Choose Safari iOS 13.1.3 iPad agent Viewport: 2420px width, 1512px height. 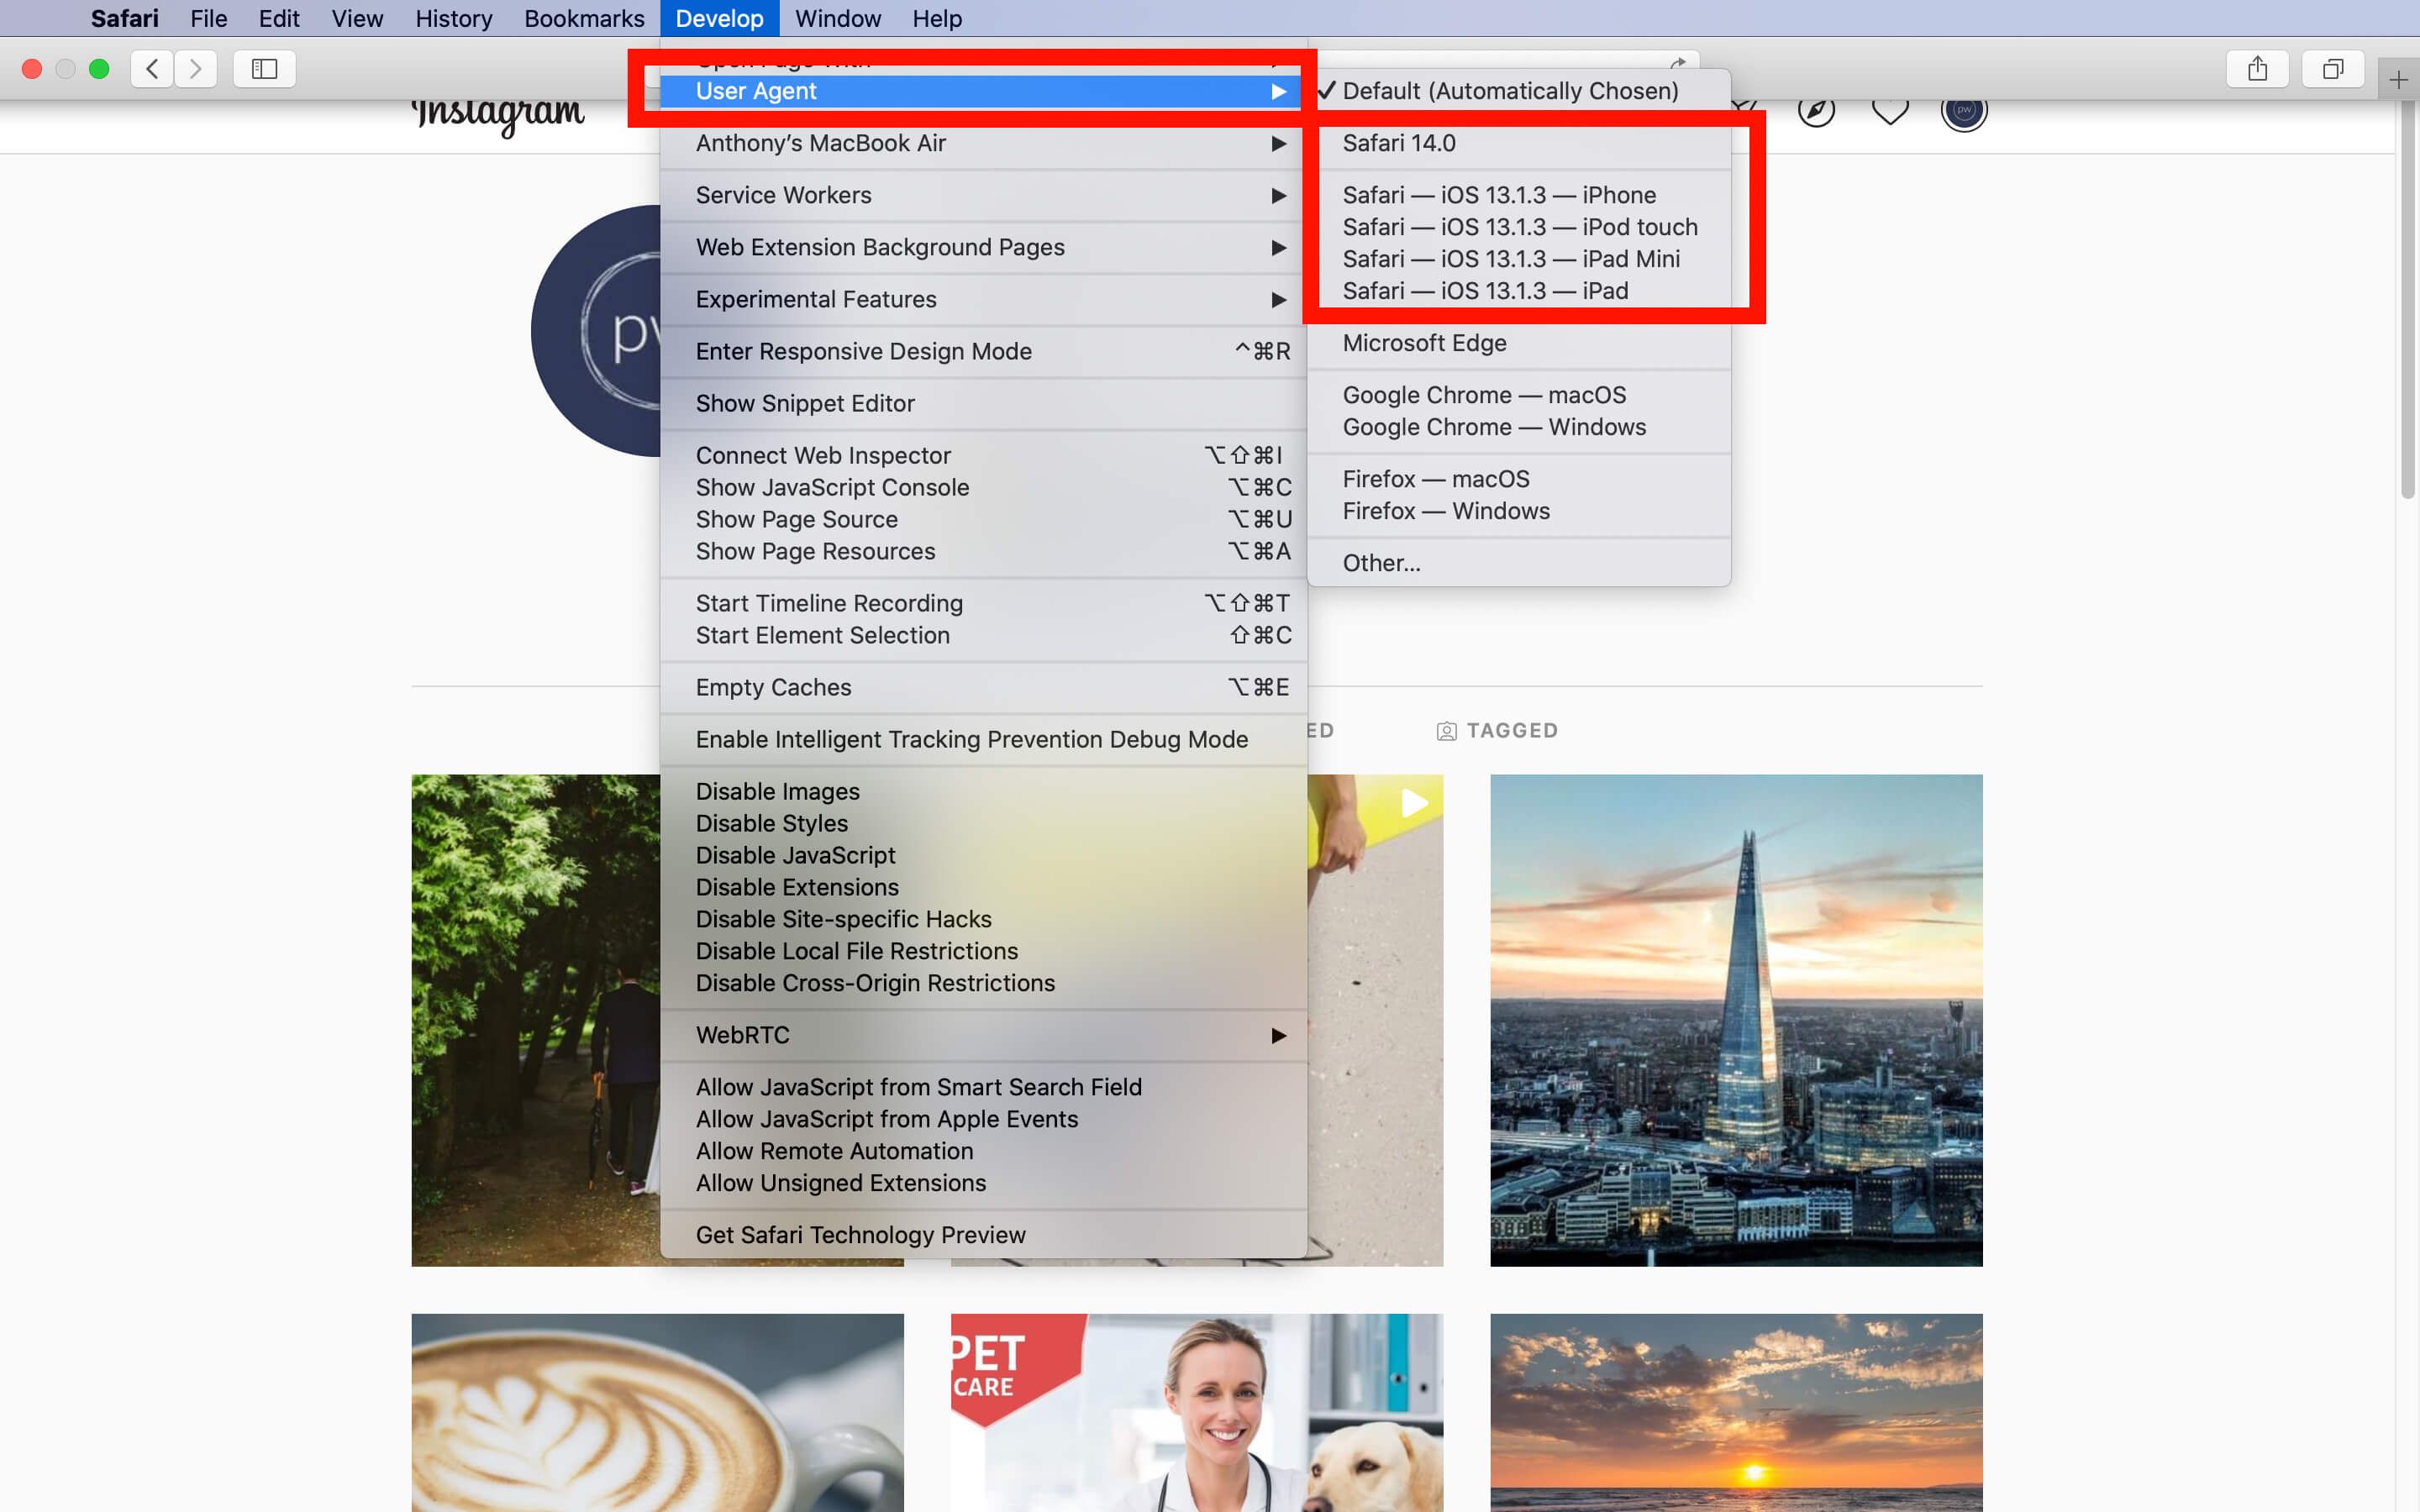pyautogui.click(x=1518, y=291)
